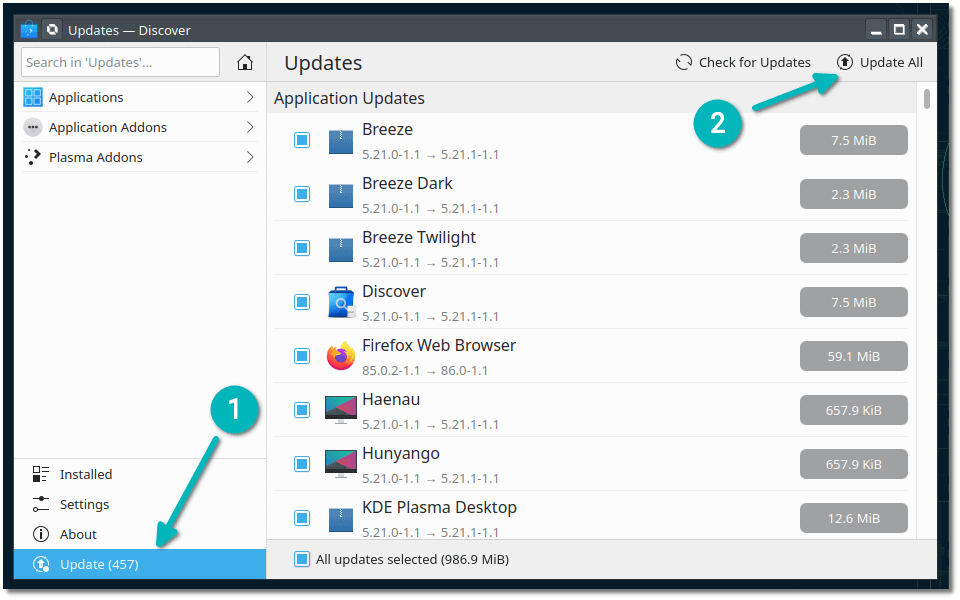The width and height of the screenshot is (960, 600).
Task: Toggle the All updates selected checkbox
Action: pos(302,559)
